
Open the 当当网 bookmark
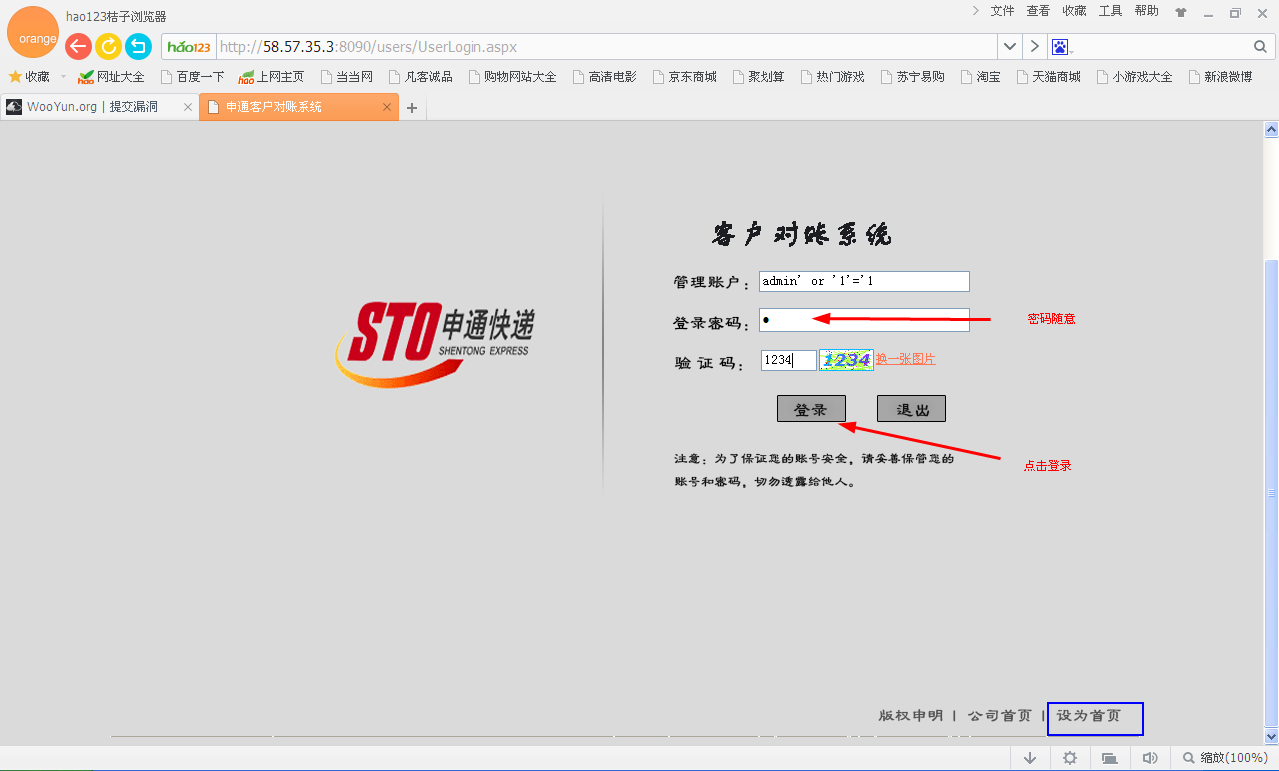(346, 77)
